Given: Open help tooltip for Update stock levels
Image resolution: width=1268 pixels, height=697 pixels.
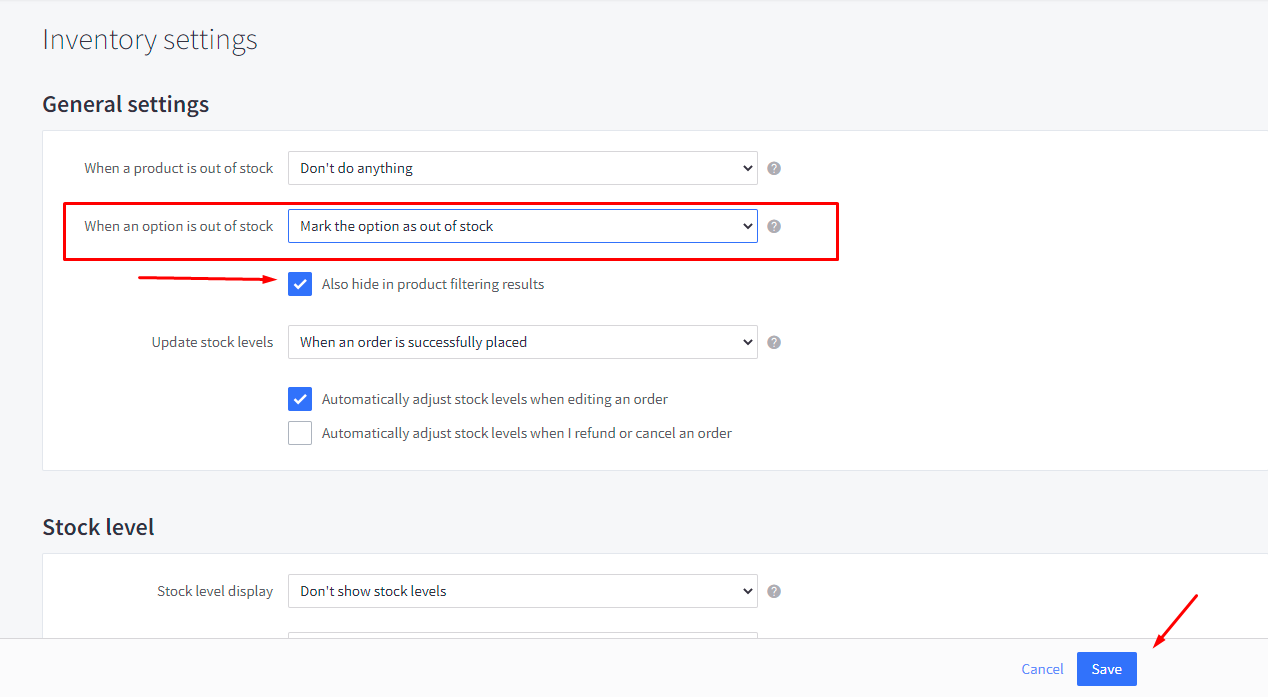Looking at the screenshot, I should (x=774, y=342).
